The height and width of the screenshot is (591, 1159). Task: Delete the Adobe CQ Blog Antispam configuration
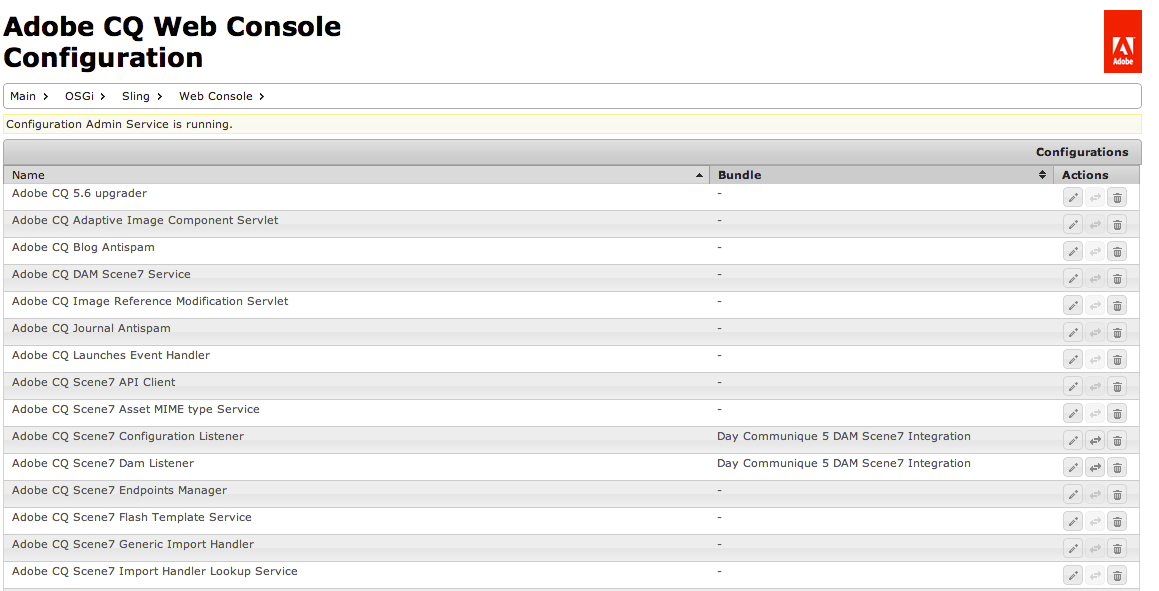pyautogui.click(x=1117, y=251)
